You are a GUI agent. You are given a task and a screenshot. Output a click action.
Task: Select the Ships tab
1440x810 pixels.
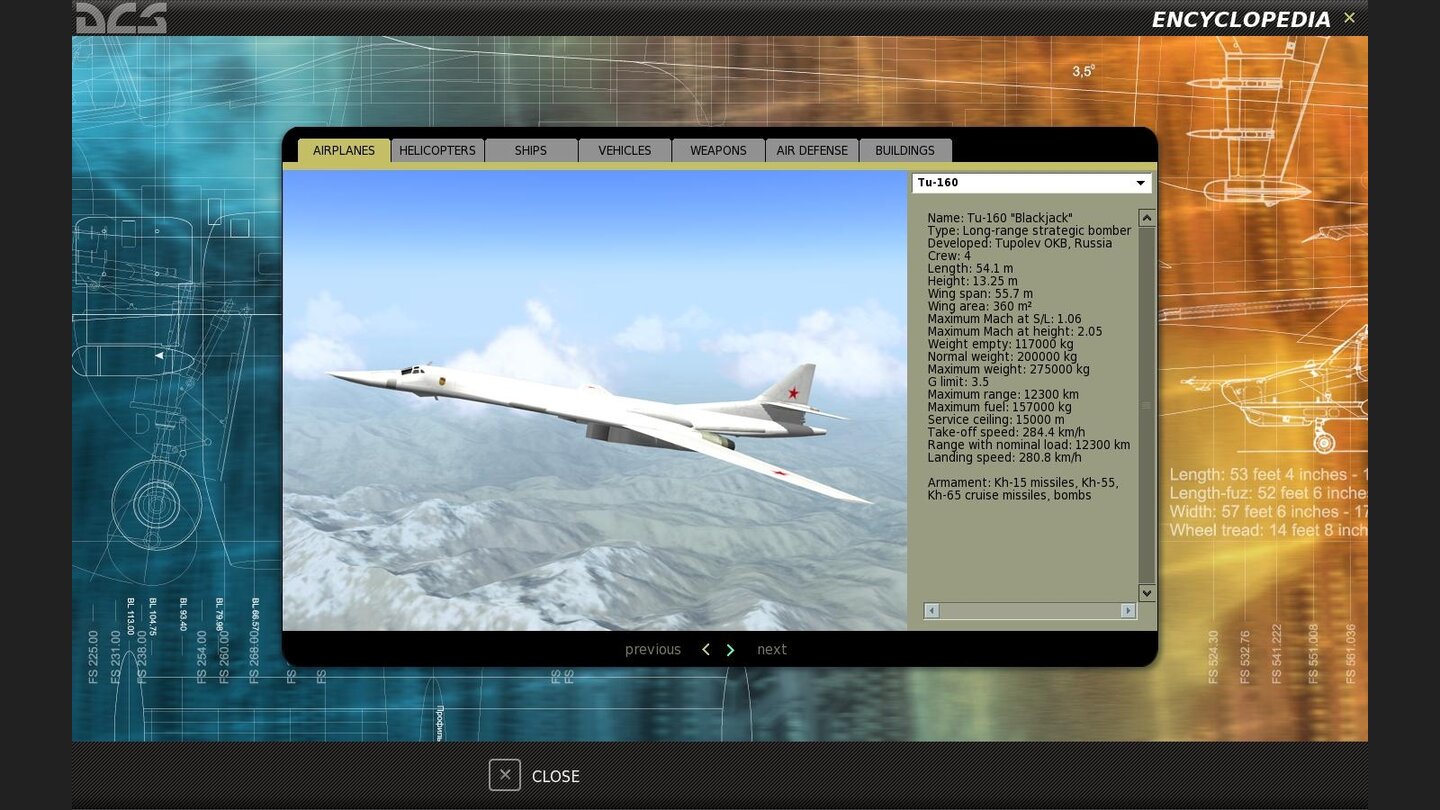pyautogui.click(x=531, y=150)
